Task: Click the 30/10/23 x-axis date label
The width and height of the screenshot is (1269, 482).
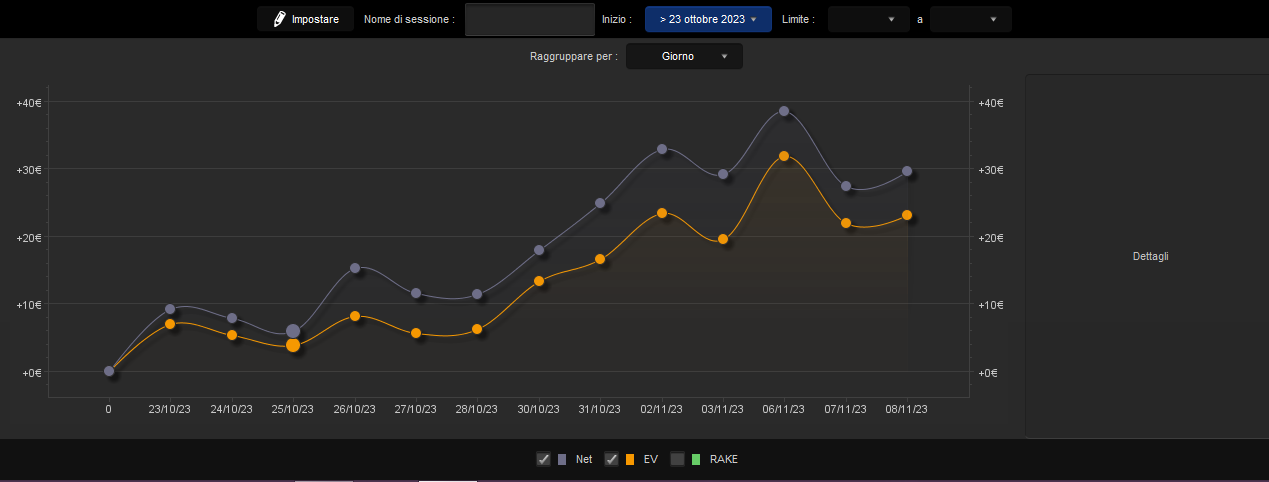Action: click(x=539, y=409)
